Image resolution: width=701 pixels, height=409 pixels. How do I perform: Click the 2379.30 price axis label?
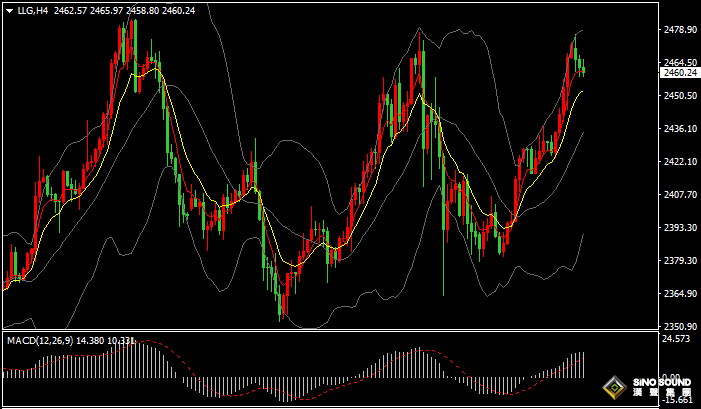679,261
